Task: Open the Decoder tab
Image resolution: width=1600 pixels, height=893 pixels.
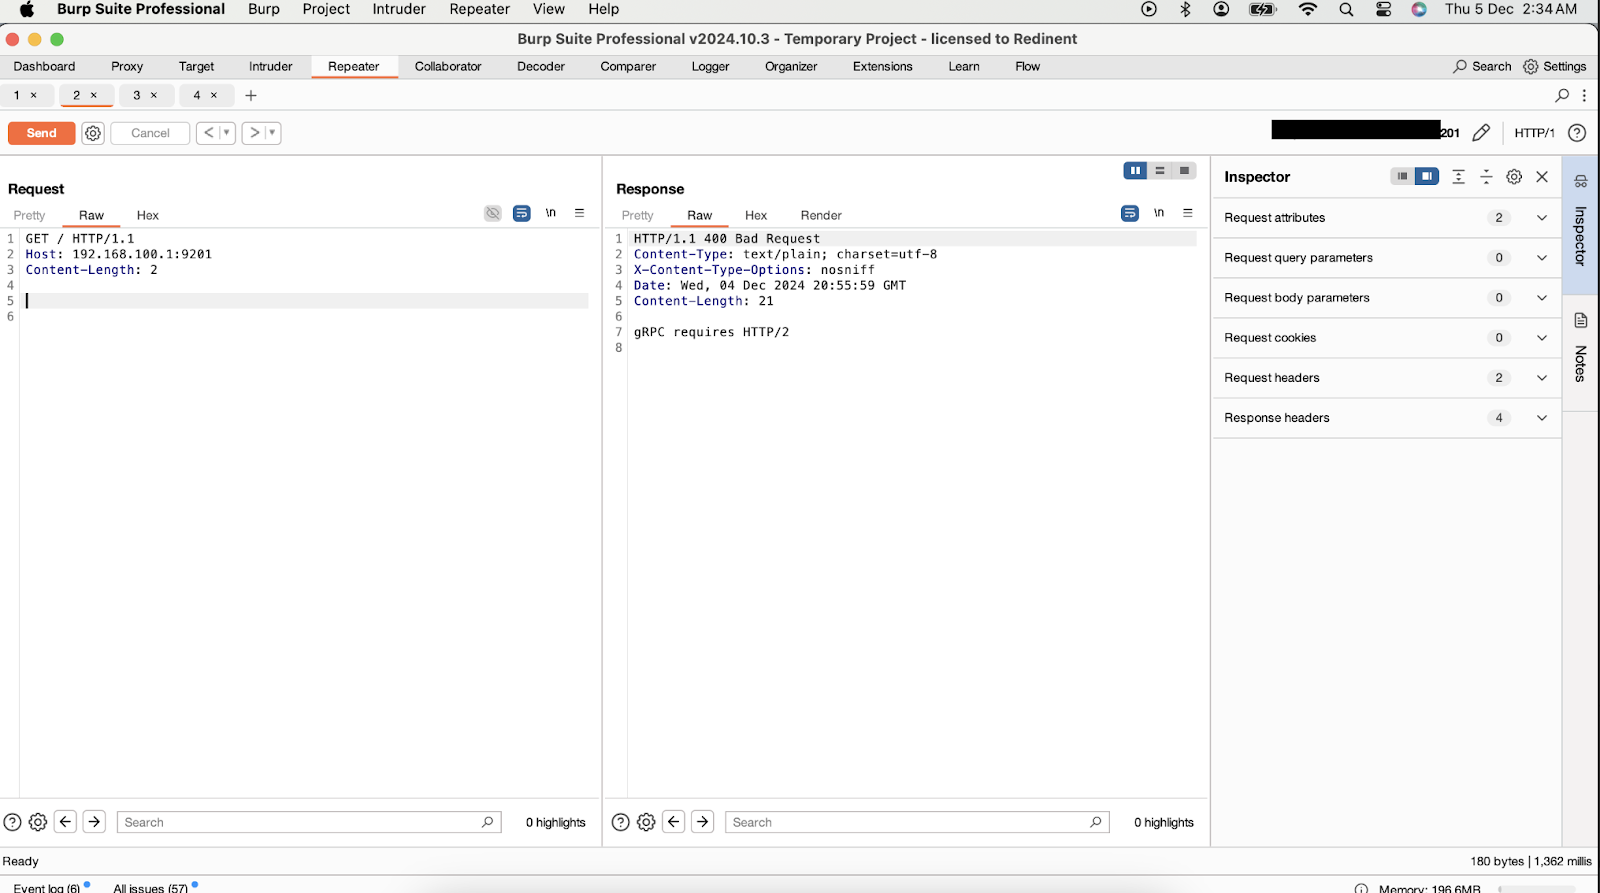Action: tap(541, 66)
